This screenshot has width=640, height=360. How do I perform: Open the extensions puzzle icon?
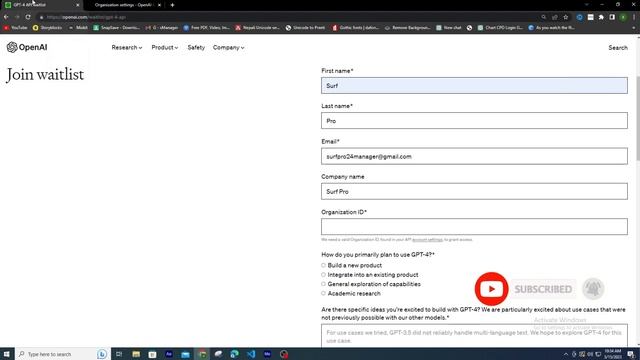pos(601,17)
